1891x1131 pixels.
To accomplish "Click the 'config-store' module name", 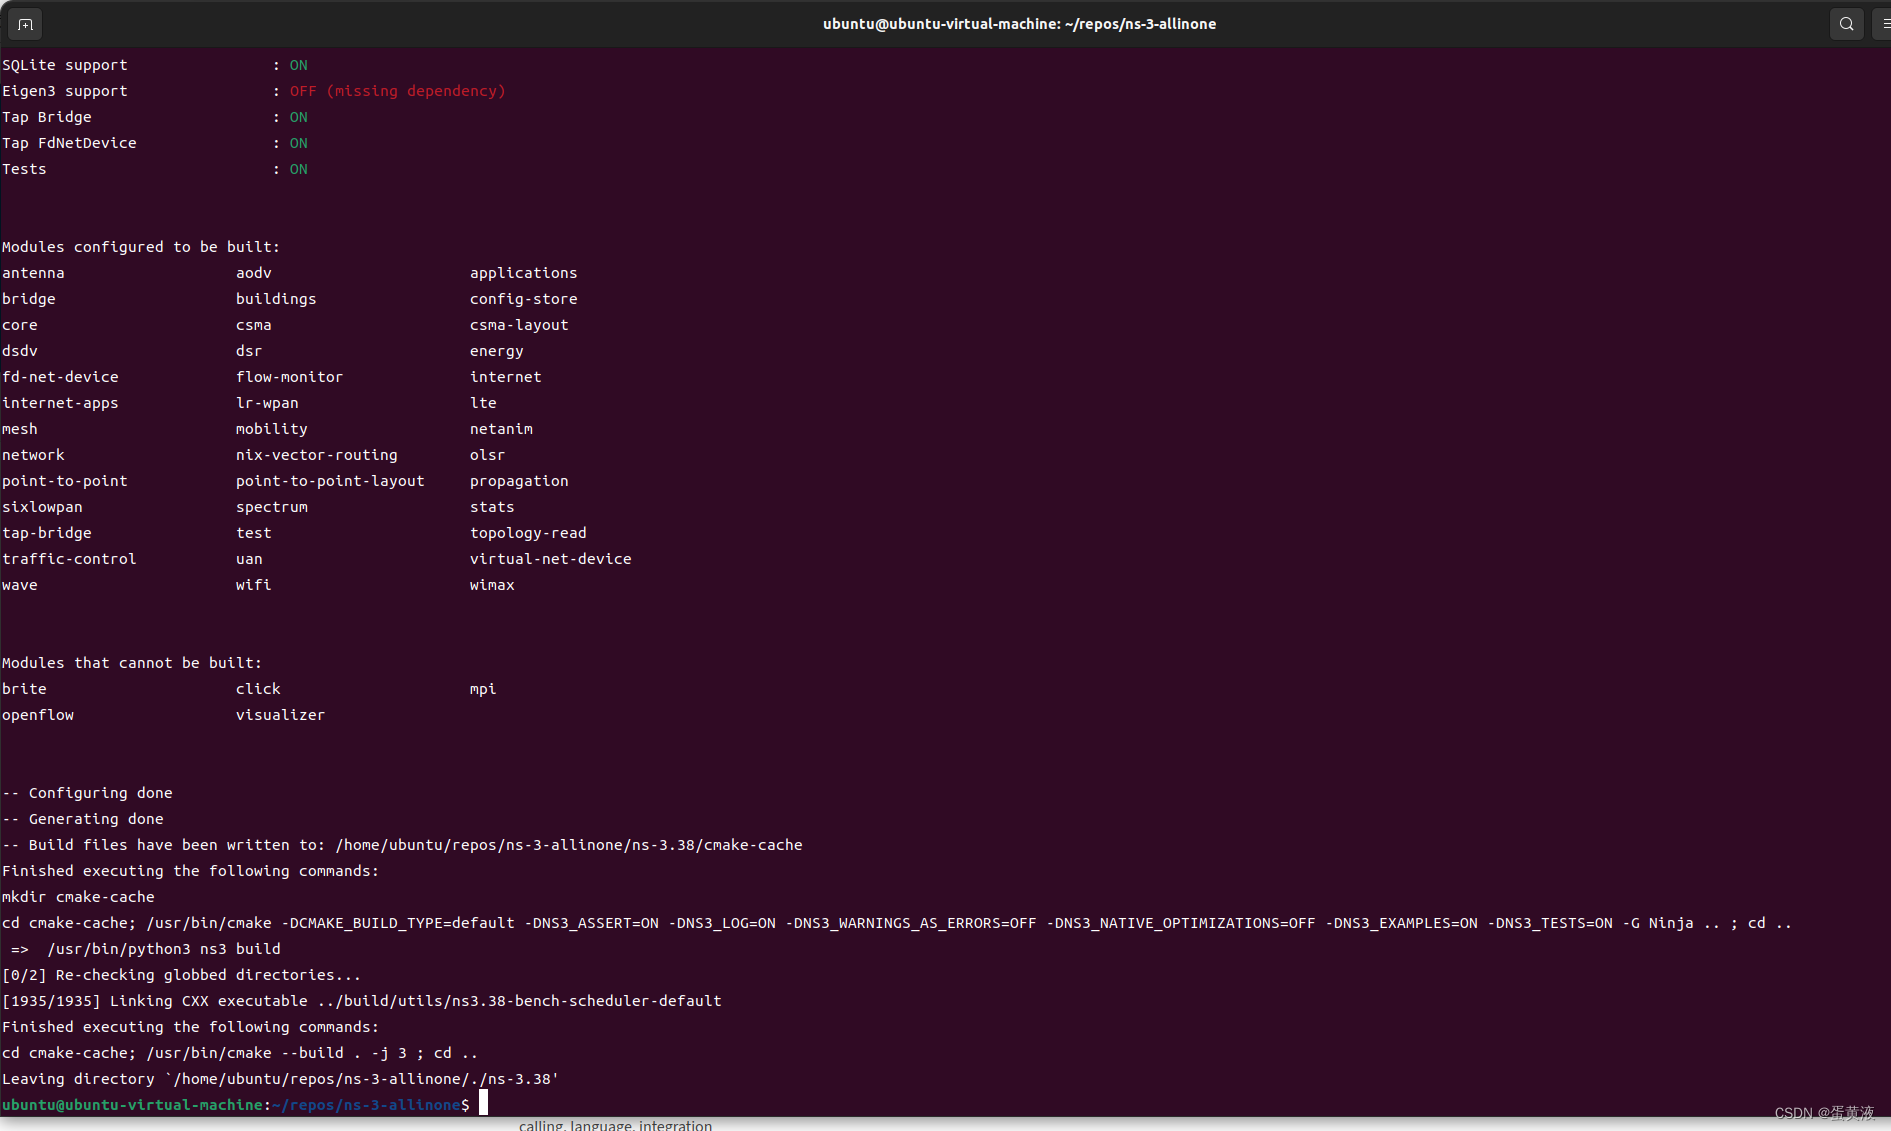I will (523, 299).
